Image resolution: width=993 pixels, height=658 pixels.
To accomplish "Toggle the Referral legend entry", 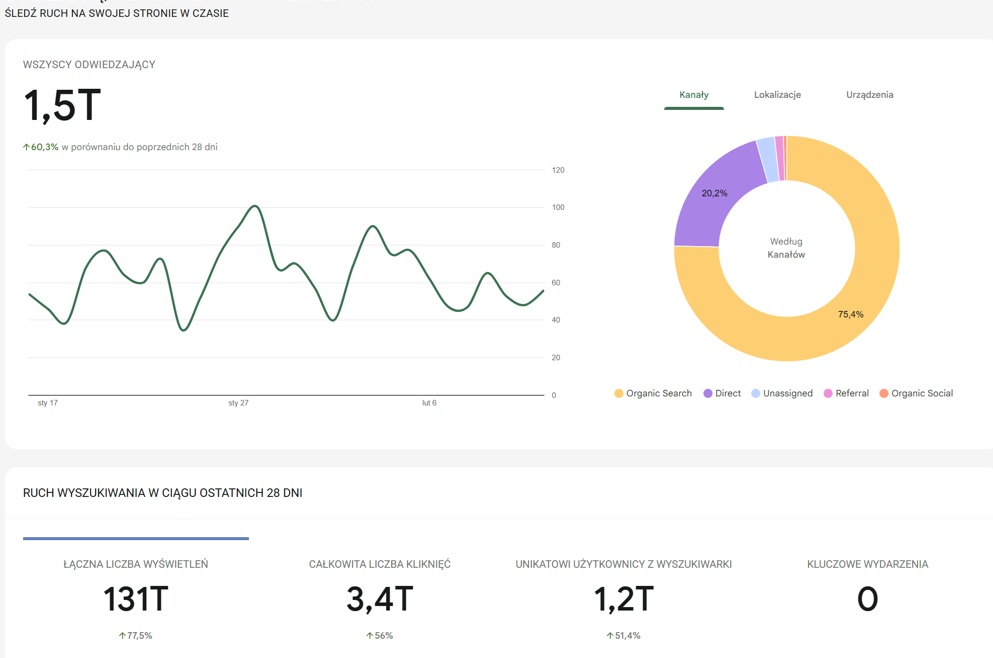I will [845, 394].
